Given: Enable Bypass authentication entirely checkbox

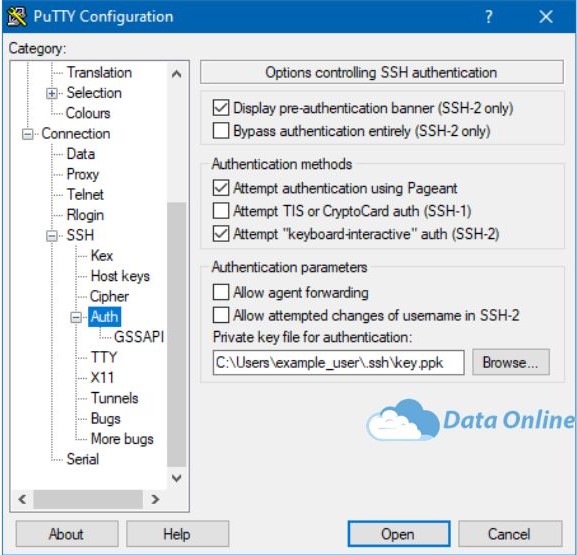Looking at the screenshot, I should pos(221,131).
